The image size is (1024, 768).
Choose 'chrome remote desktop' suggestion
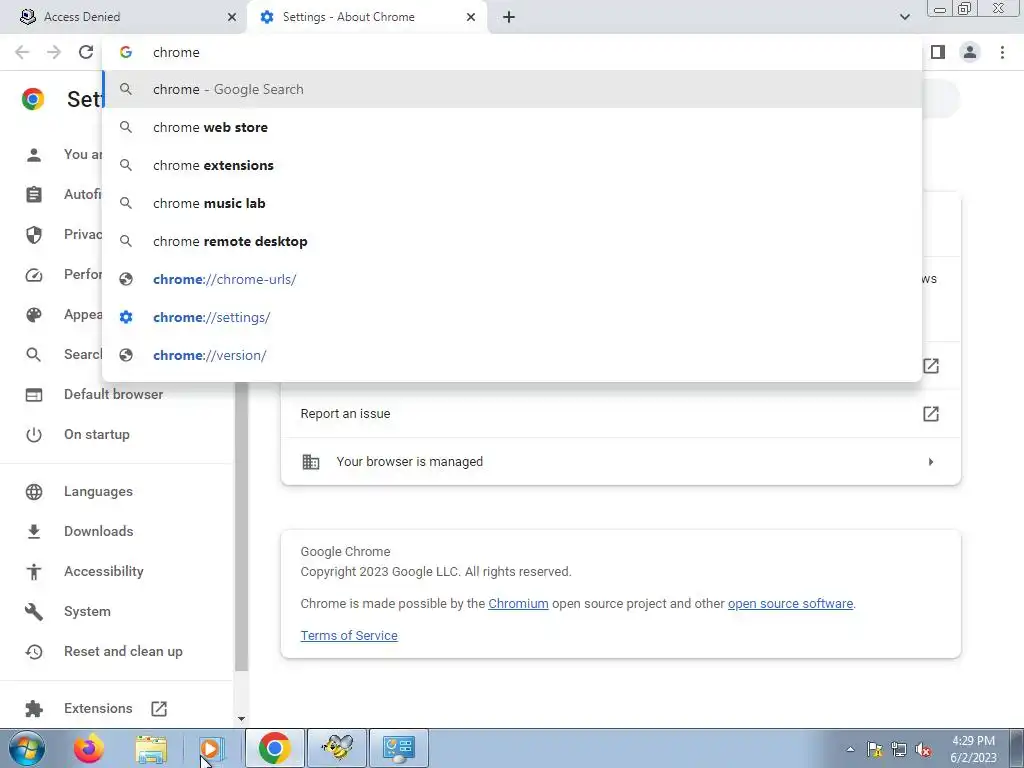point(513,241)
